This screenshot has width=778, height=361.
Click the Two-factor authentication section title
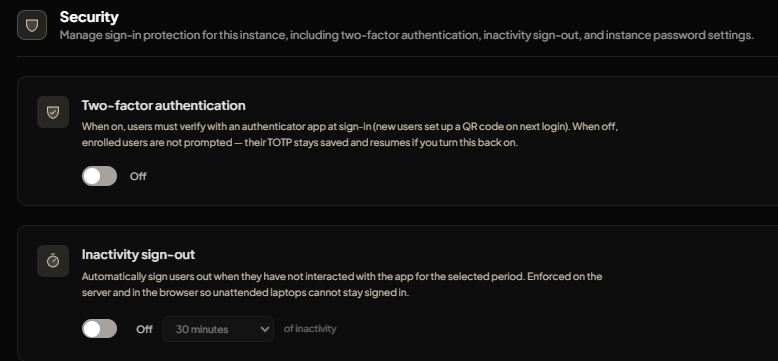[x=164, y=106]
